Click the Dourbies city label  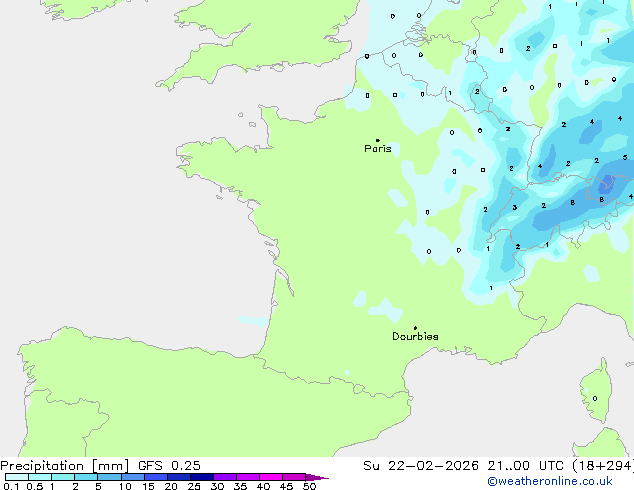point(415,336)
